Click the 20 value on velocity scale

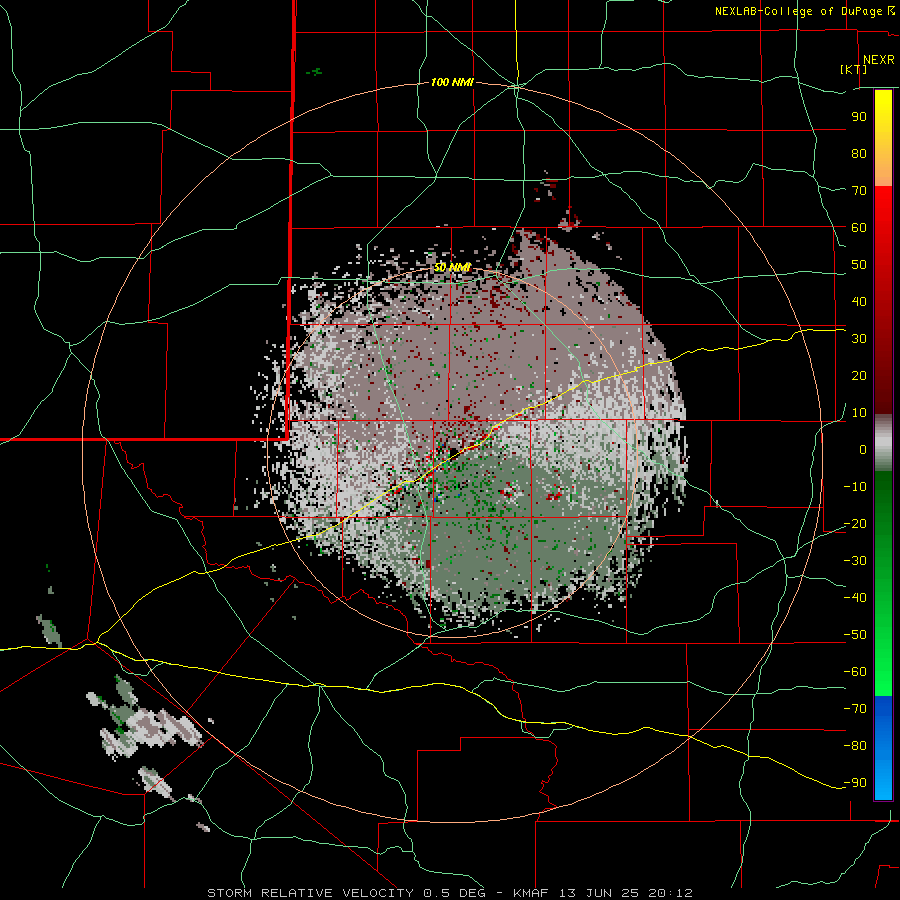pos(859,375)
